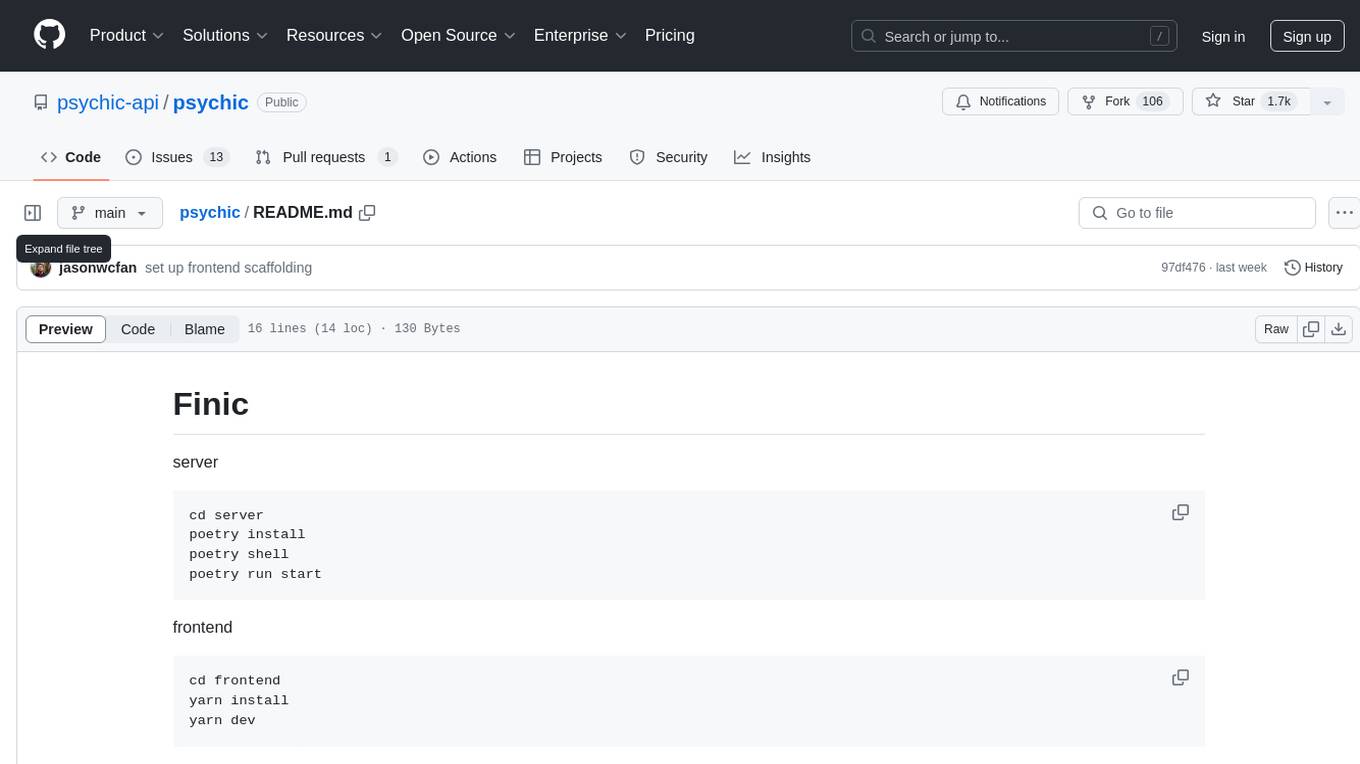1360x764 pixels.
Task: Select the Preview view
Action: tap(66, 329)
